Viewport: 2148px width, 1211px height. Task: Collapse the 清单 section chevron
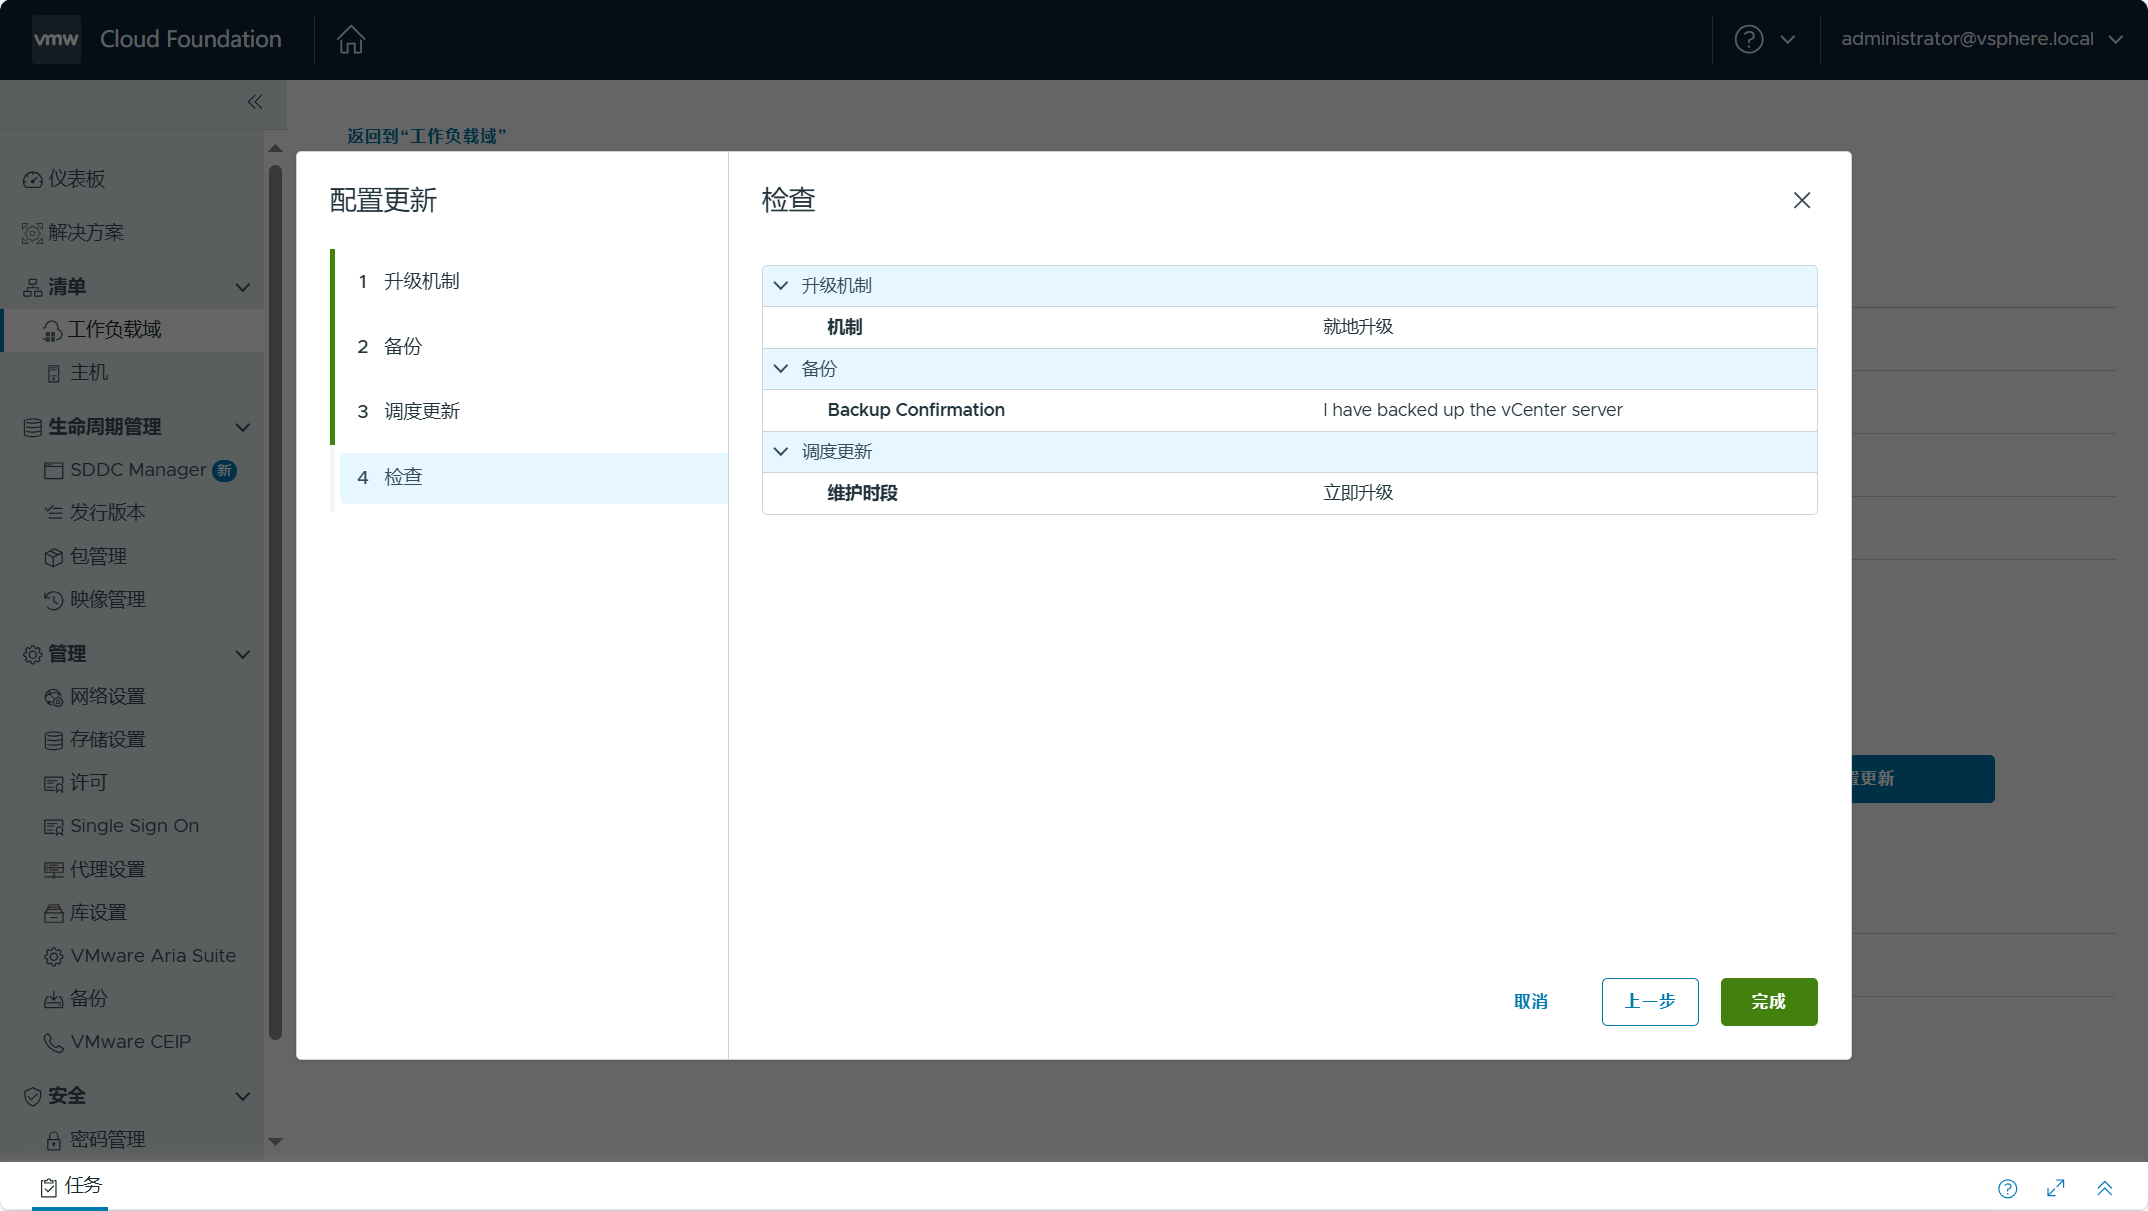(x=243, y=288)
